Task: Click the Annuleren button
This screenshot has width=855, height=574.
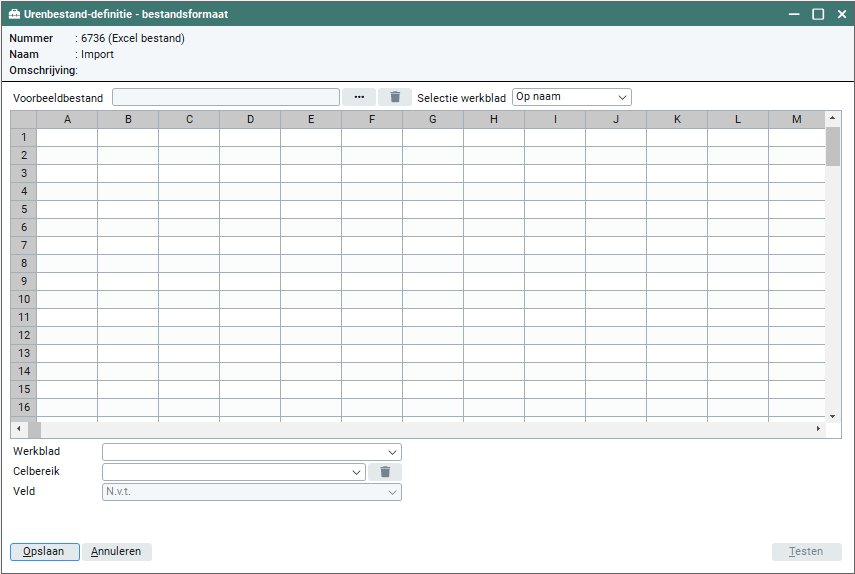Action: 117,552
